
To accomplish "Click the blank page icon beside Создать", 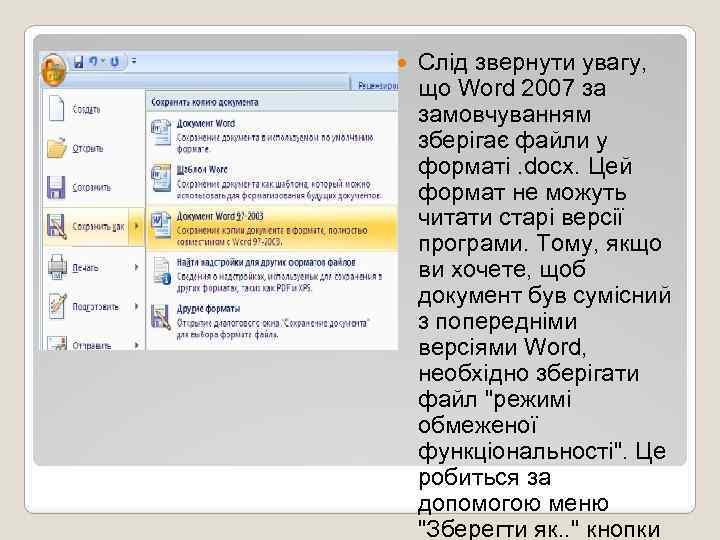I will (56, 108).
